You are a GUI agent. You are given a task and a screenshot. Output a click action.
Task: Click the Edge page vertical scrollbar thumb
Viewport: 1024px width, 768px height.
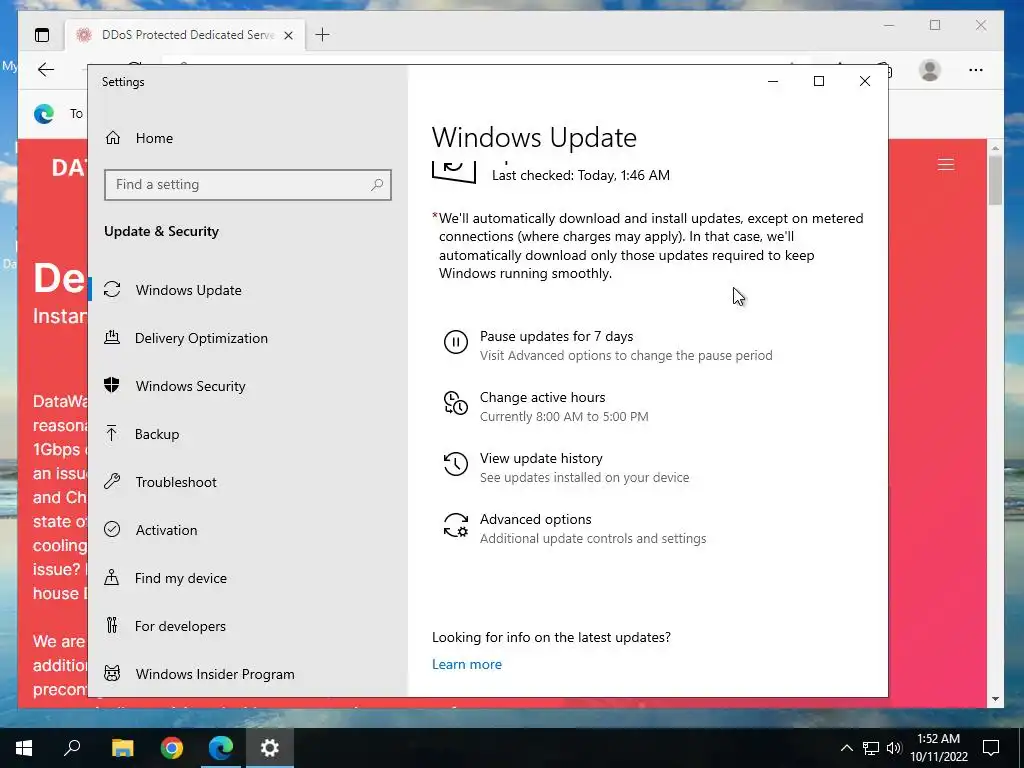pos(995,181)
